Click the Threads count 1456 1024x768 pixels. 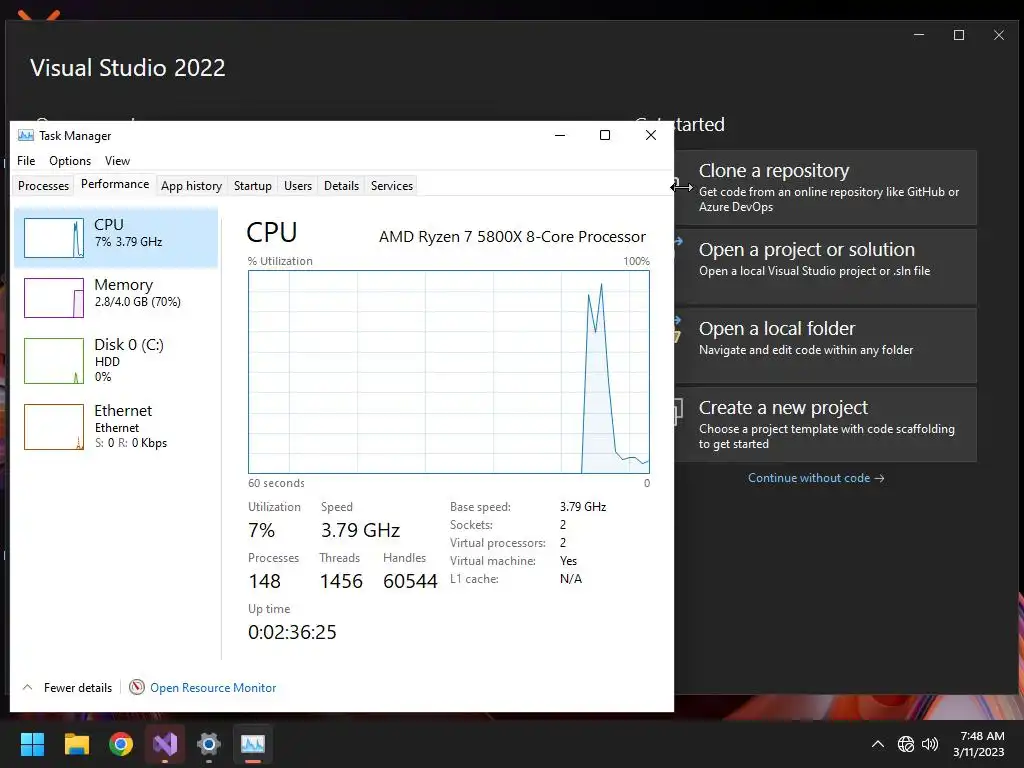tap(341, 581)
